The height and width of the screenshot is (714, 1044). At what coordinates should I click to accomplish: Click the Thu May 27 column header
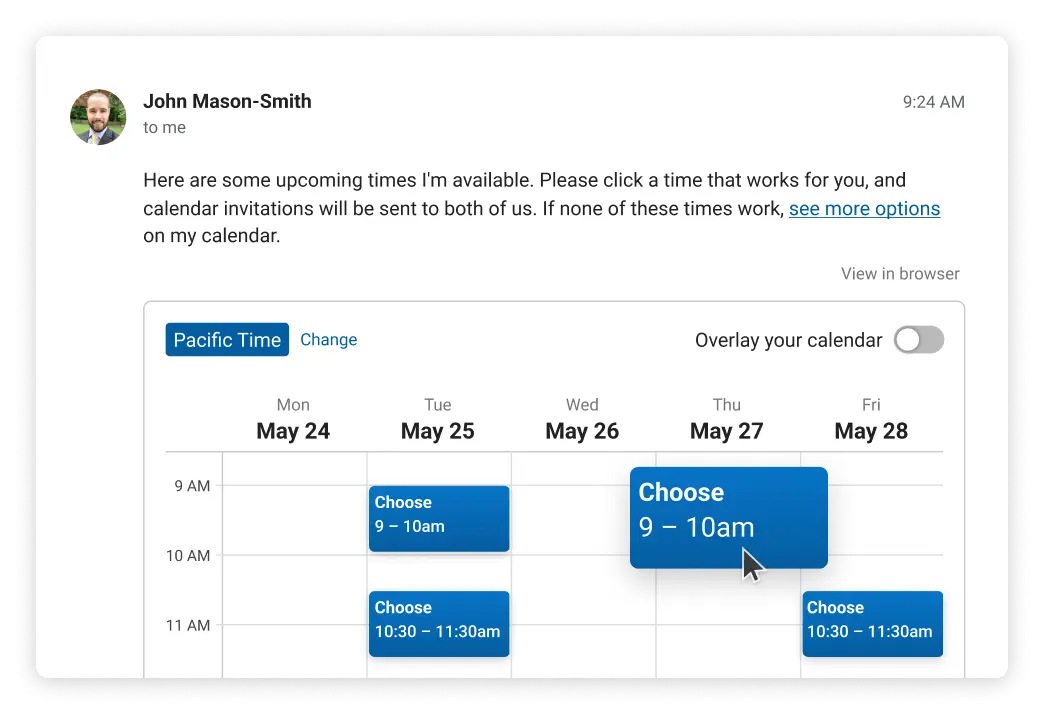[x=727, y=419]
